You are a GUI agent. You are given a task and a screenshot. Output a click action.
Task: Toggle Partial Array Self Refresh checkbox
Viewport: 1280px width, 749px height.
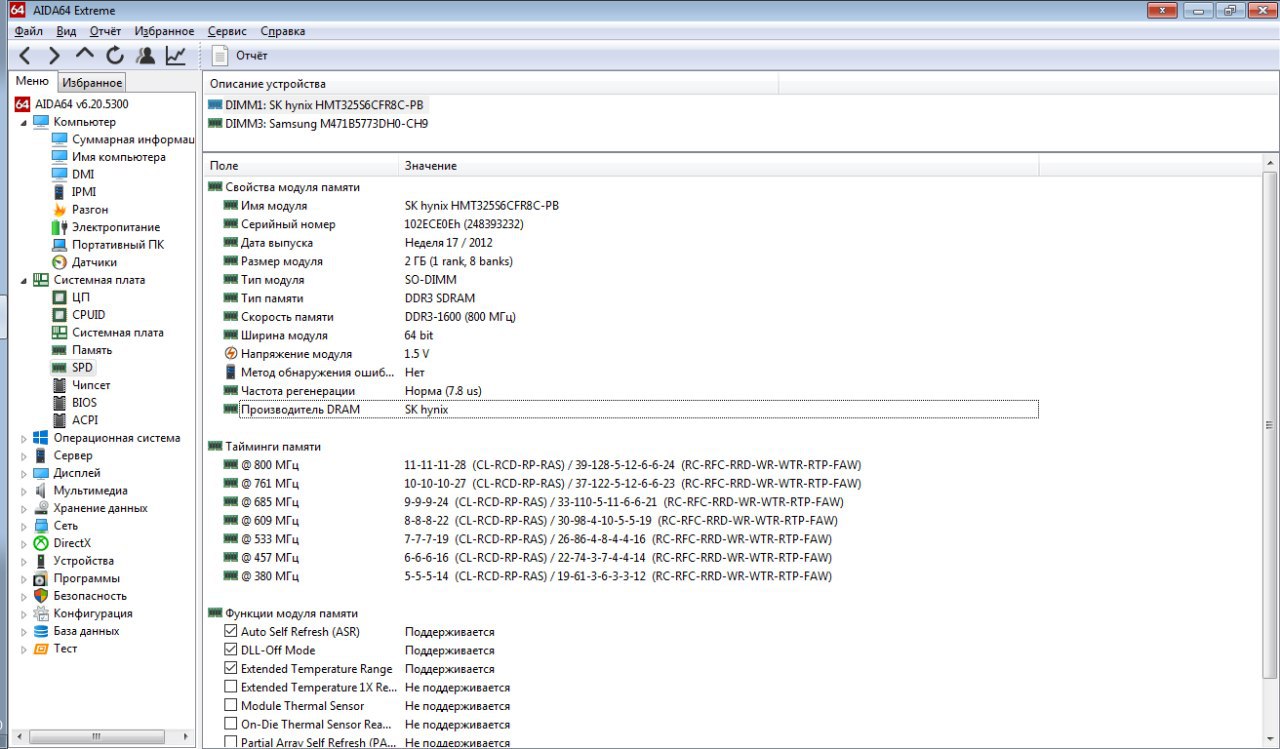[x=231, y=742]
